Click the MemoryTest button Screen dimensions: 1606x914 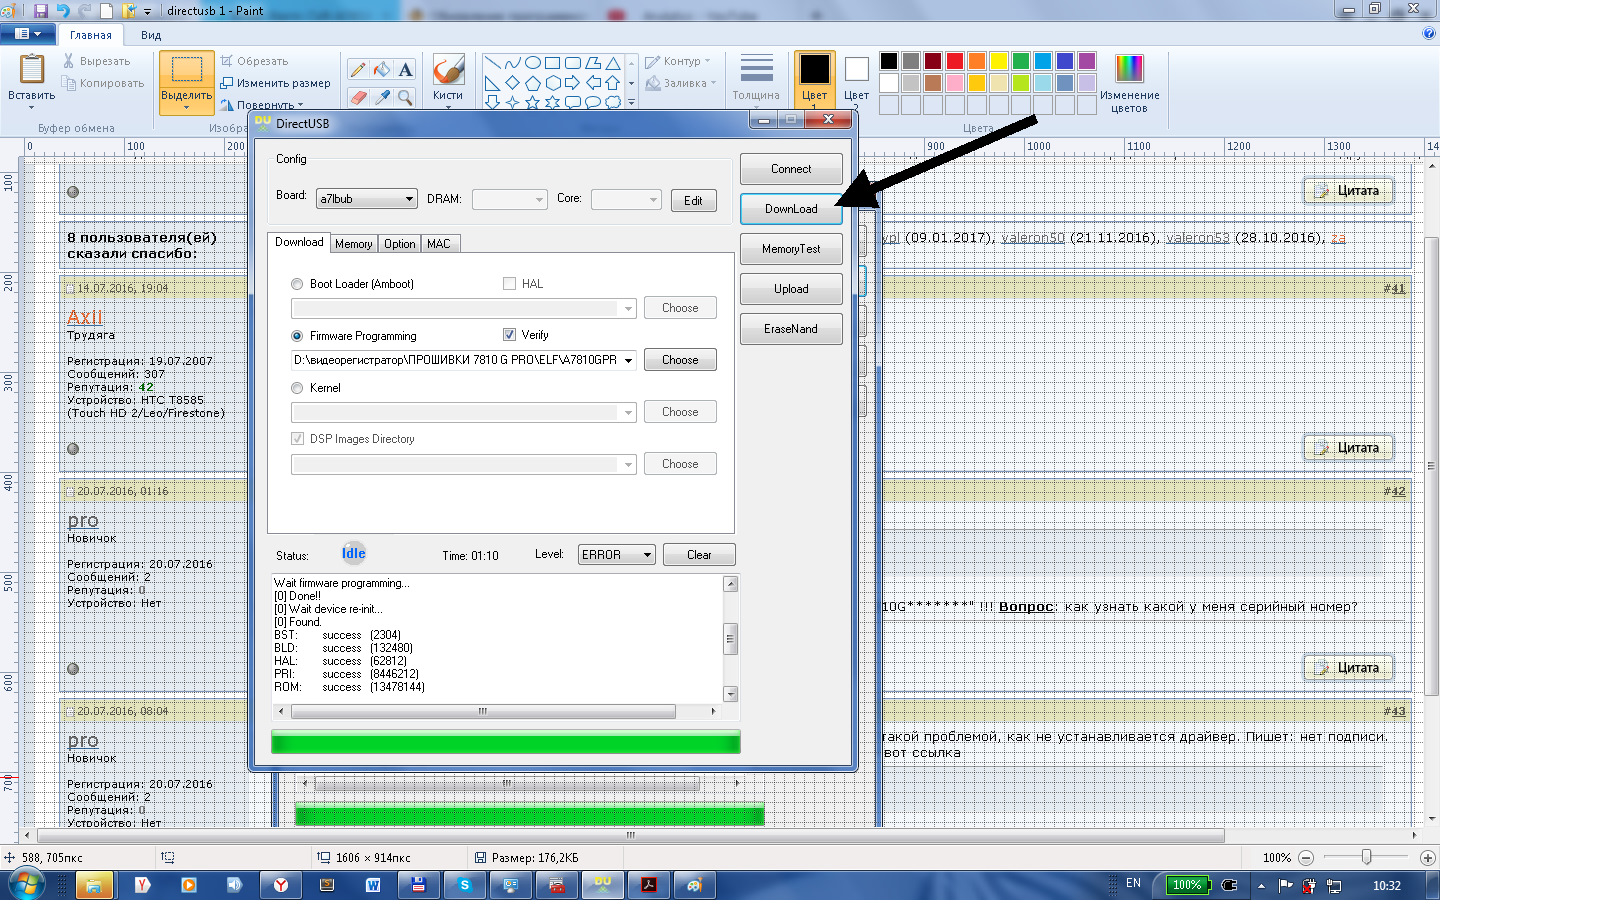pos(791,249)
